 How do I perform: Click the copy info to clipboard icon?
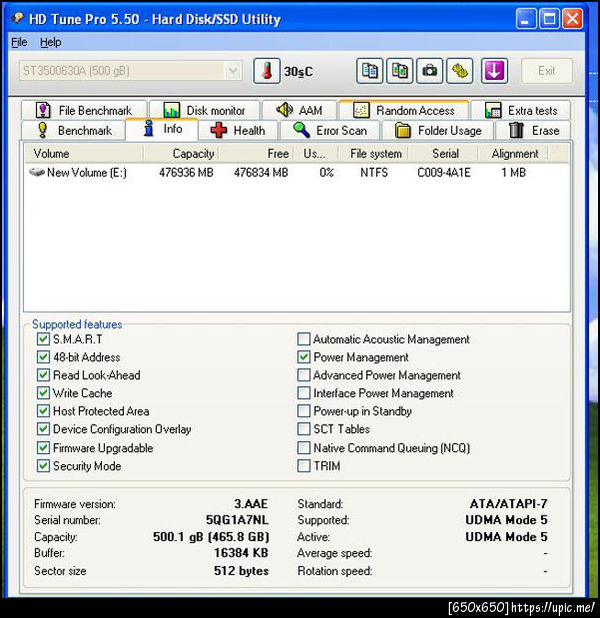[369, 71]
